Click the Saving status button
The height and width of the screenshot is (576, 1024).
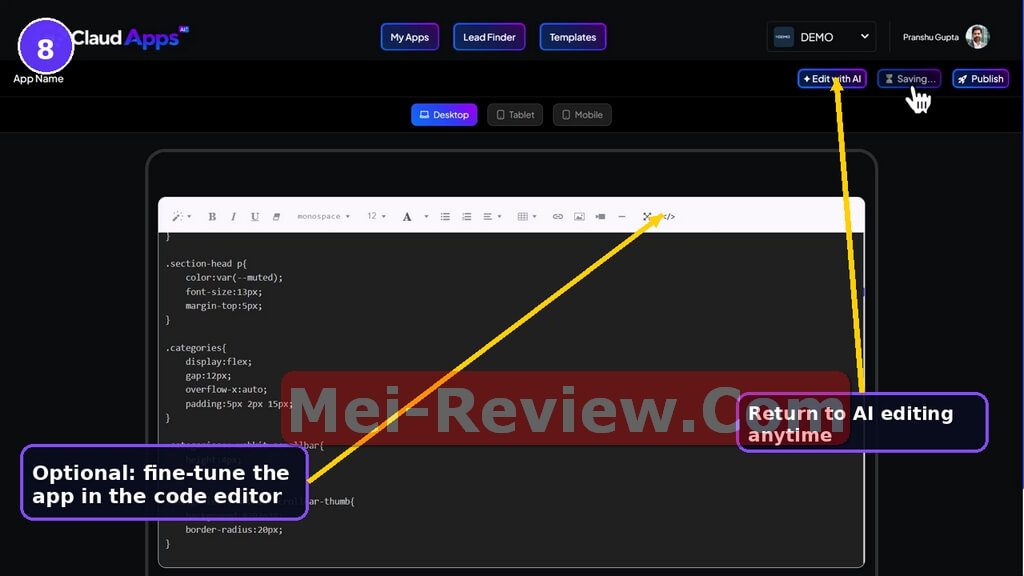(909, 79)
